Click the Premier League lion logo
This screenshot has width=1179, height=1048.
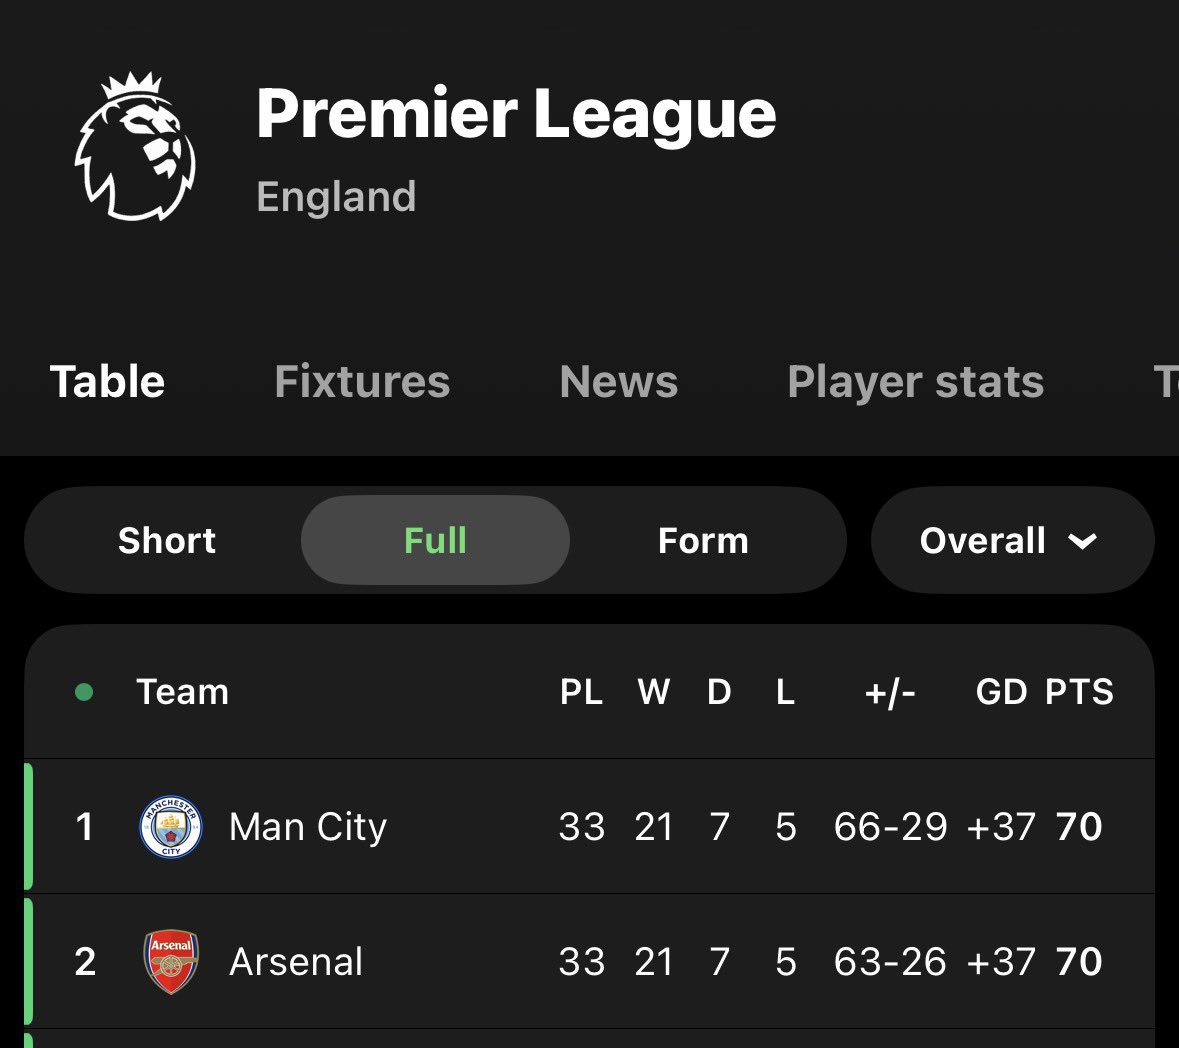135,147
